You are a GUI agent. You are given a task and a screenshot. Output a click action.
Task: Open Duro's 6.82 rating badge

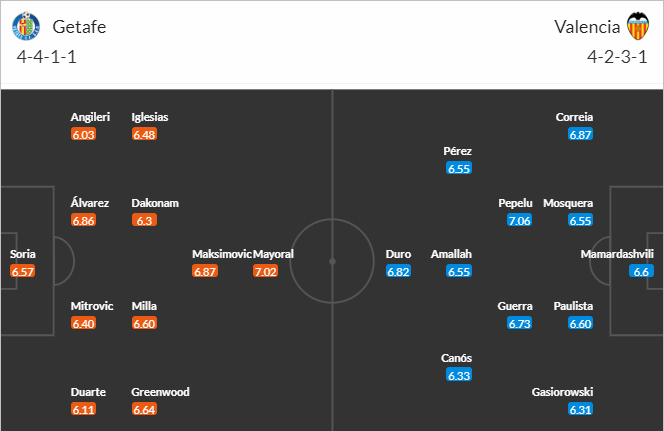click(399, 271)
